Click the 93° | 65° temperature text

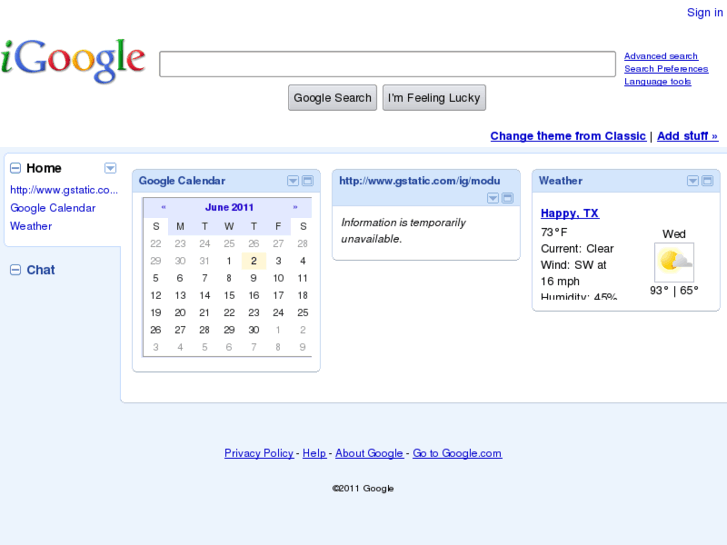pos(674,290)
